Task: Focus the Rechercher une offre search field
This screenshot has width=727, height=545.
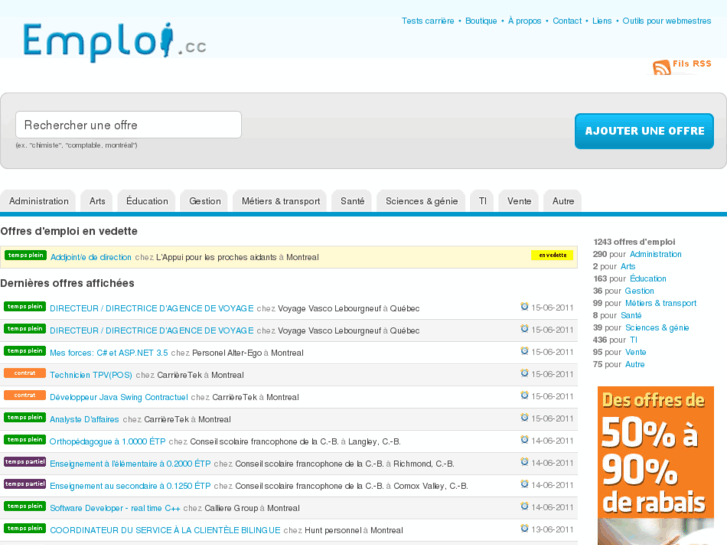Action: point(128,125)
